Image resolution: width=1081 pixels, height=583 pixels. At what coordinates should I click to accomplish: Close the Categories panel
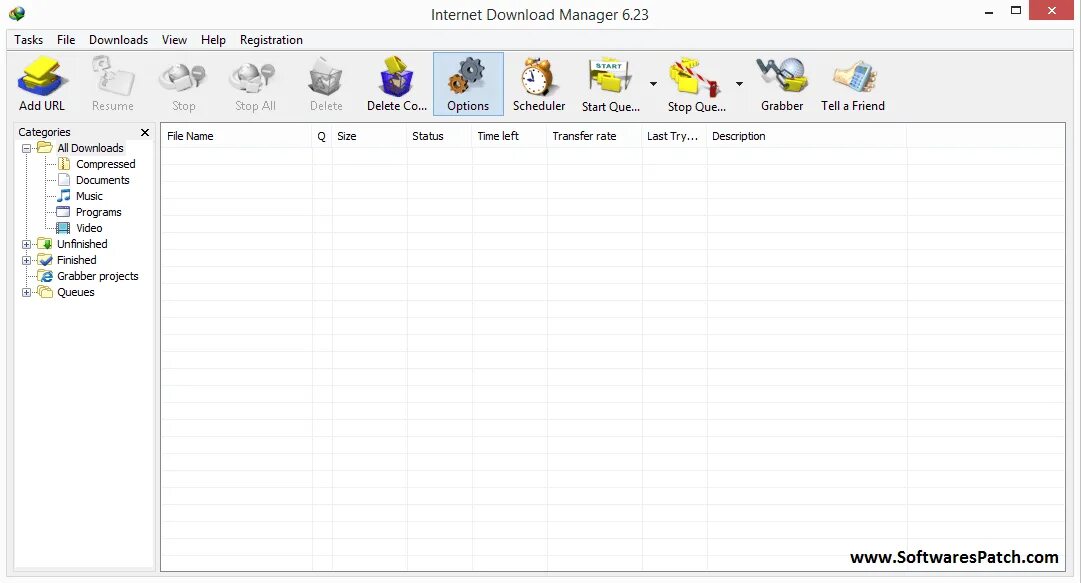point(145,132)
